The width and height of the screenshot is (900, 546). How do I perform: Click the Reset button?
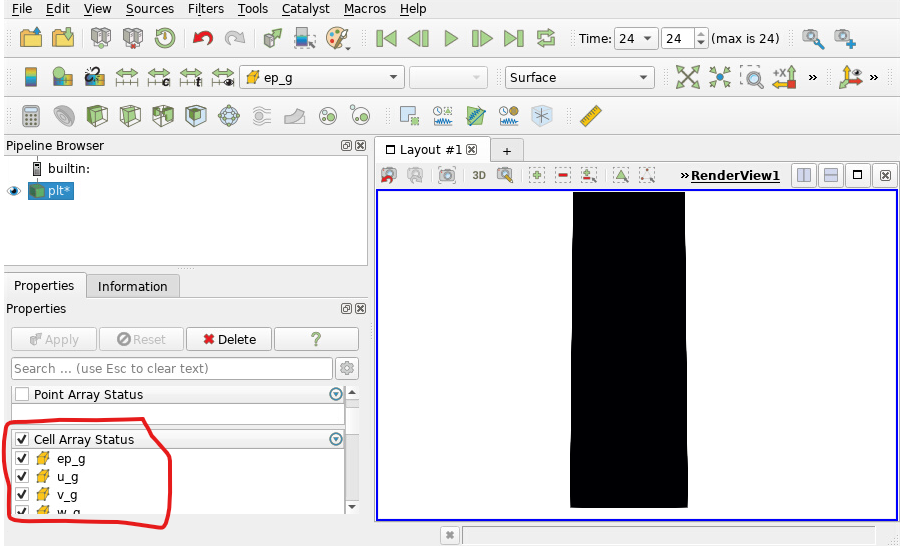(141, 339)
